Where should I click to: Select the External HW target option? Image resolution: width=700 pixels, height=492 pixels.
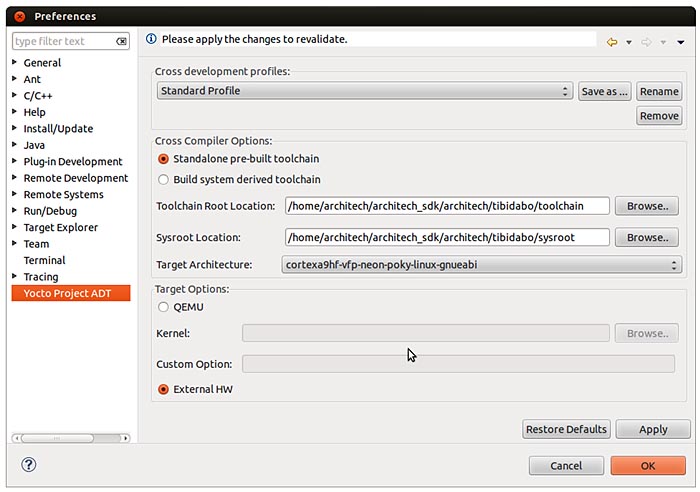(x=163, y=389)
